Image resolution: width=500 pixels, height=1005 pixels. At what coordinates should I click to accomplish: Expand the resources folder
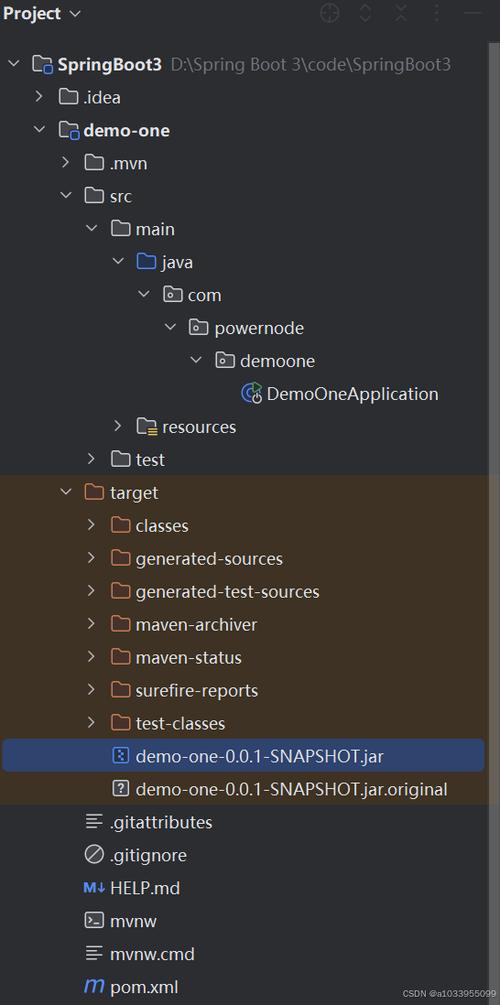(x=117, y=426)
